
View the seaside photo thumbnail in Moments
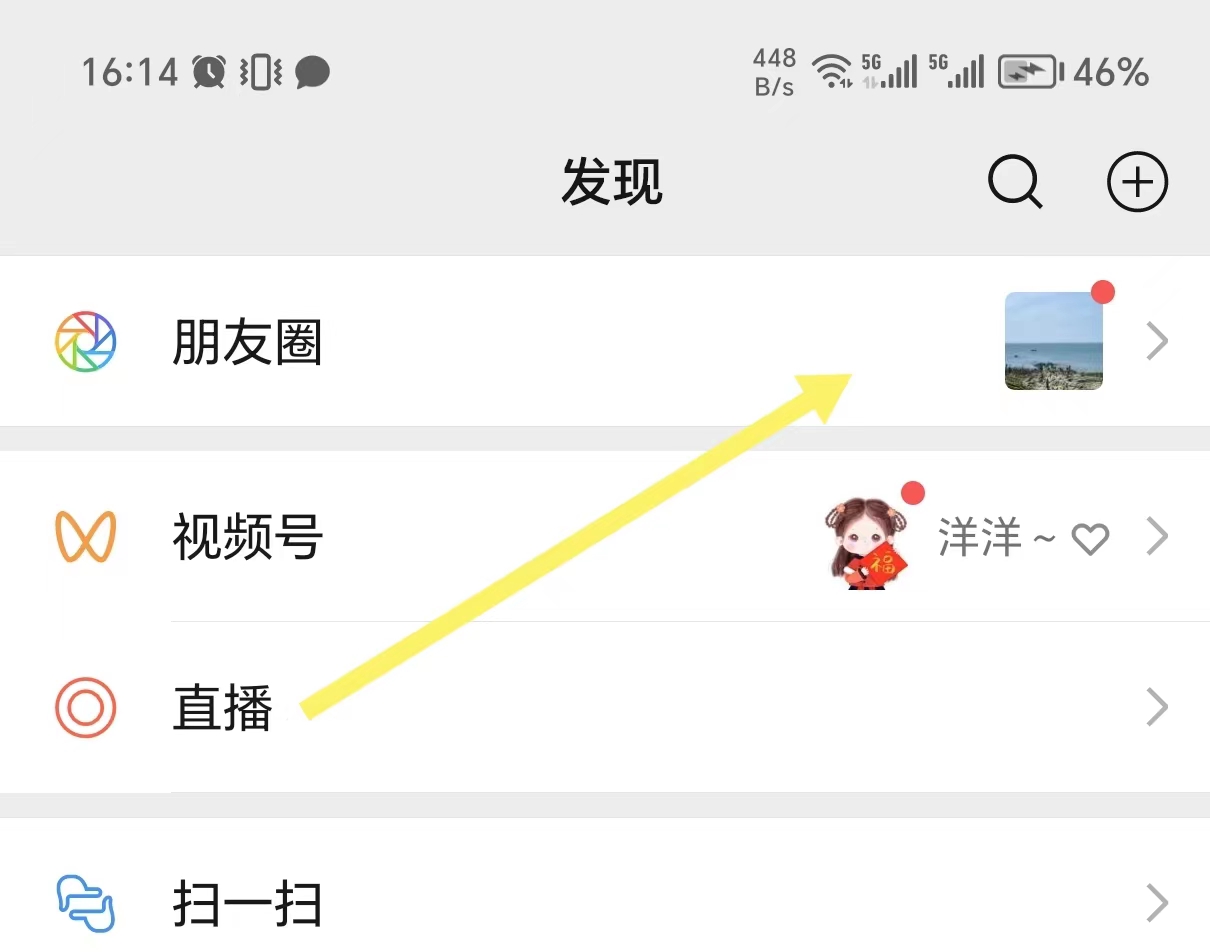(x=1054, y=340)
